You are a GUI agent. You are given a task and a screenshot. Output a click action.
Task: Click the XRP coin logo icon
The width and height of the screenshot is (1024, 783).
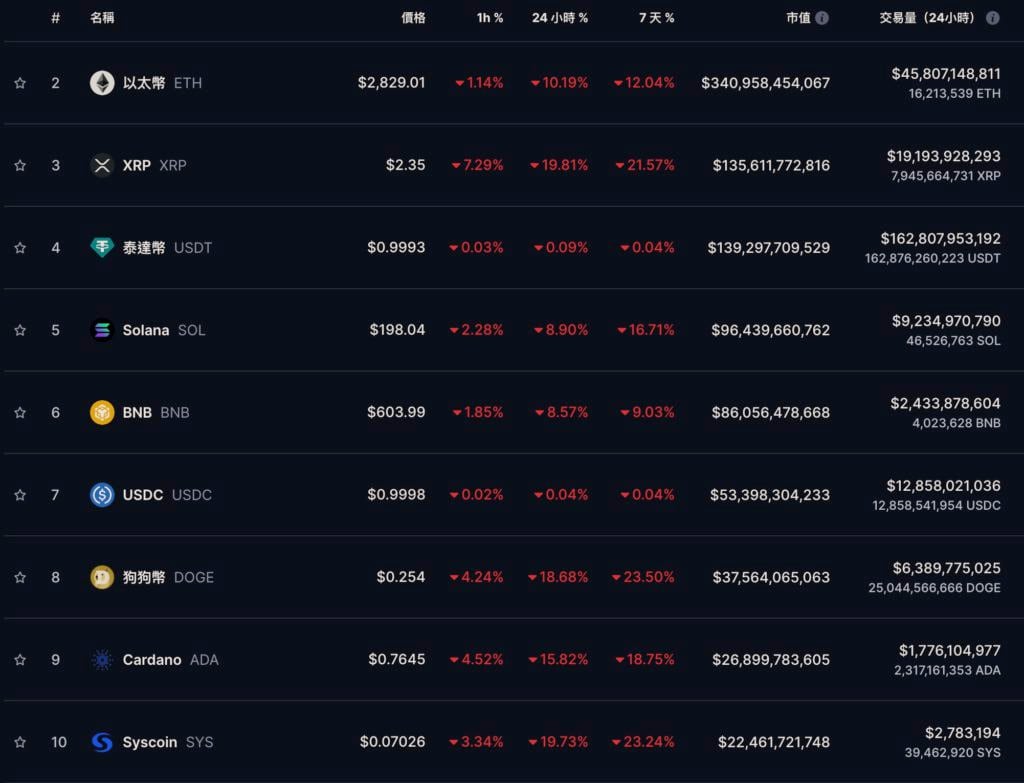click(x=102, y=165)
